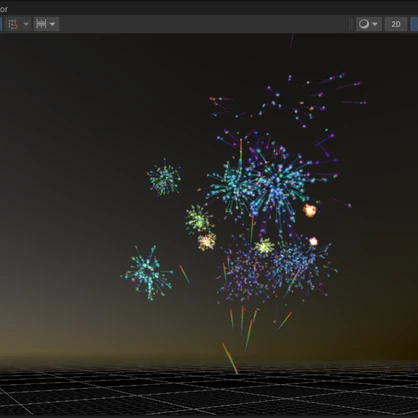
Task: Toggle 2D view mode button
Action: click(x=396, y=24)
